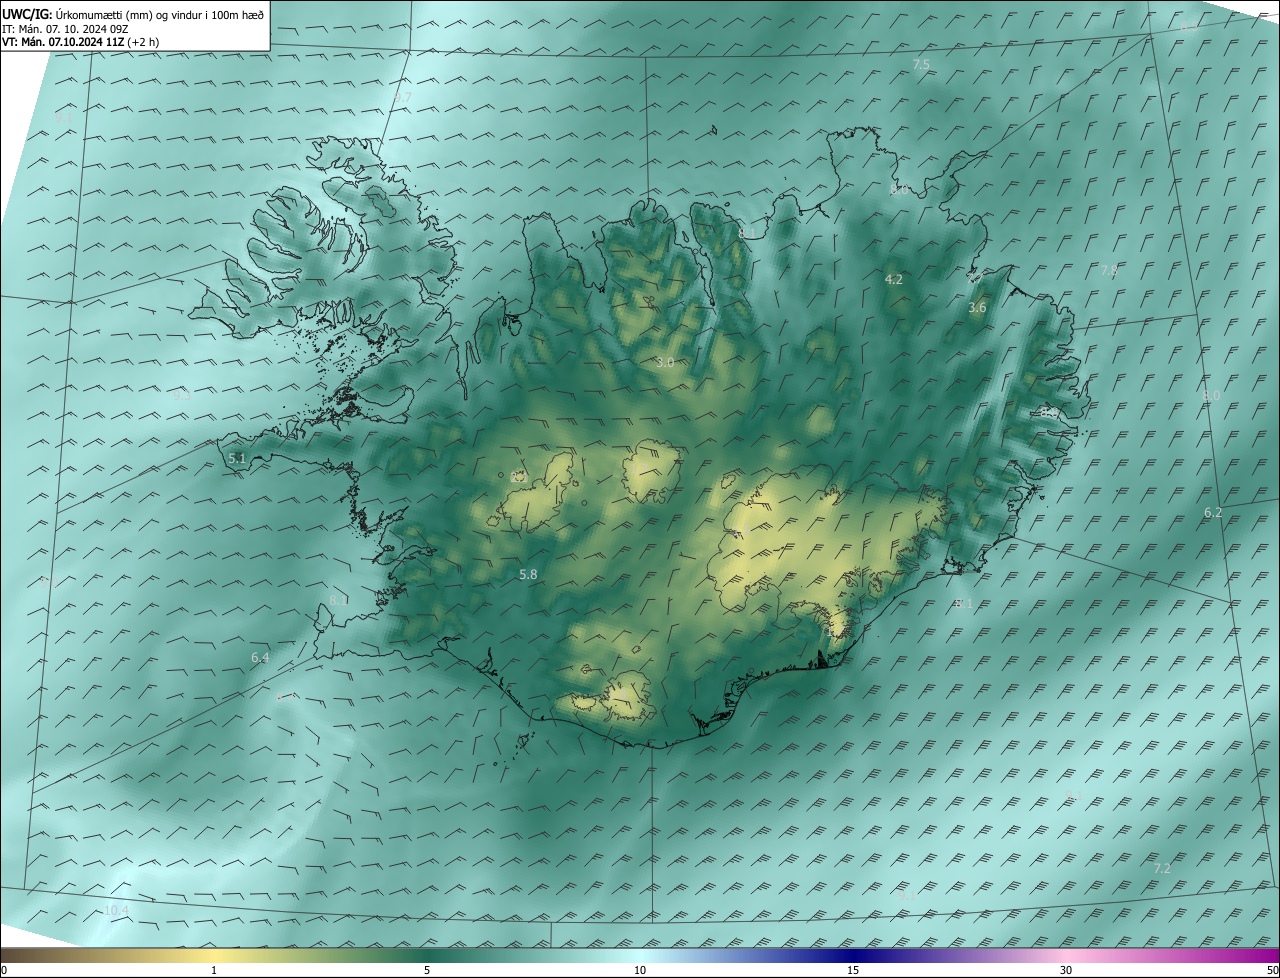Viewport: 1280px width, 978px height.
Task: Click the color scale tick label 50
Action: point(1272,971)
